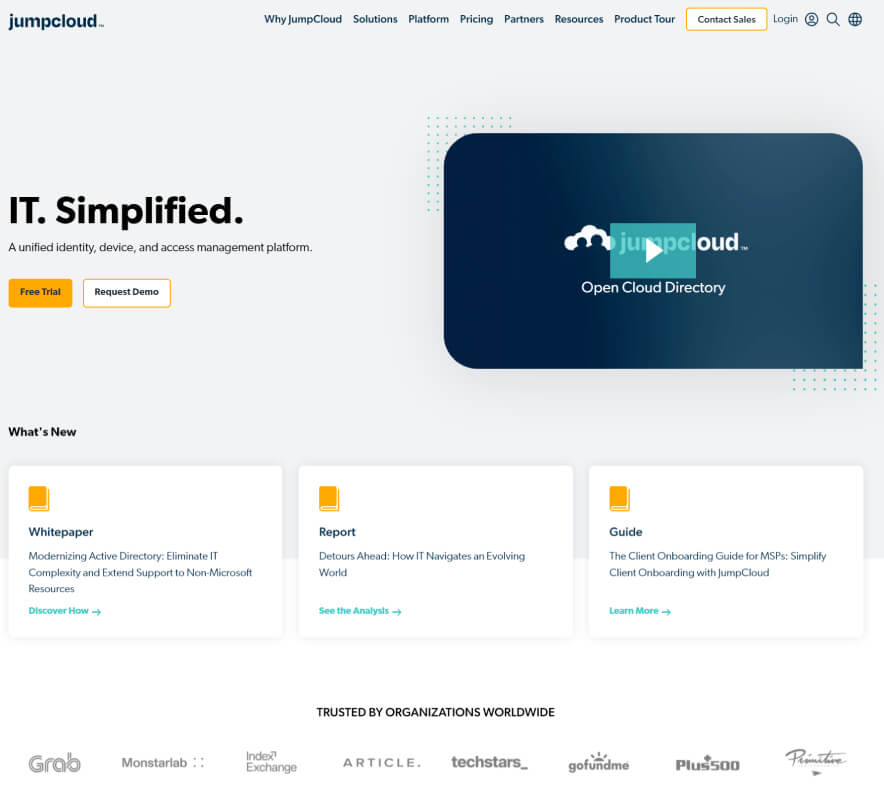Open the Solutions menu
The height and width of the screenshot is (800, 884).
tap(375, 19)
